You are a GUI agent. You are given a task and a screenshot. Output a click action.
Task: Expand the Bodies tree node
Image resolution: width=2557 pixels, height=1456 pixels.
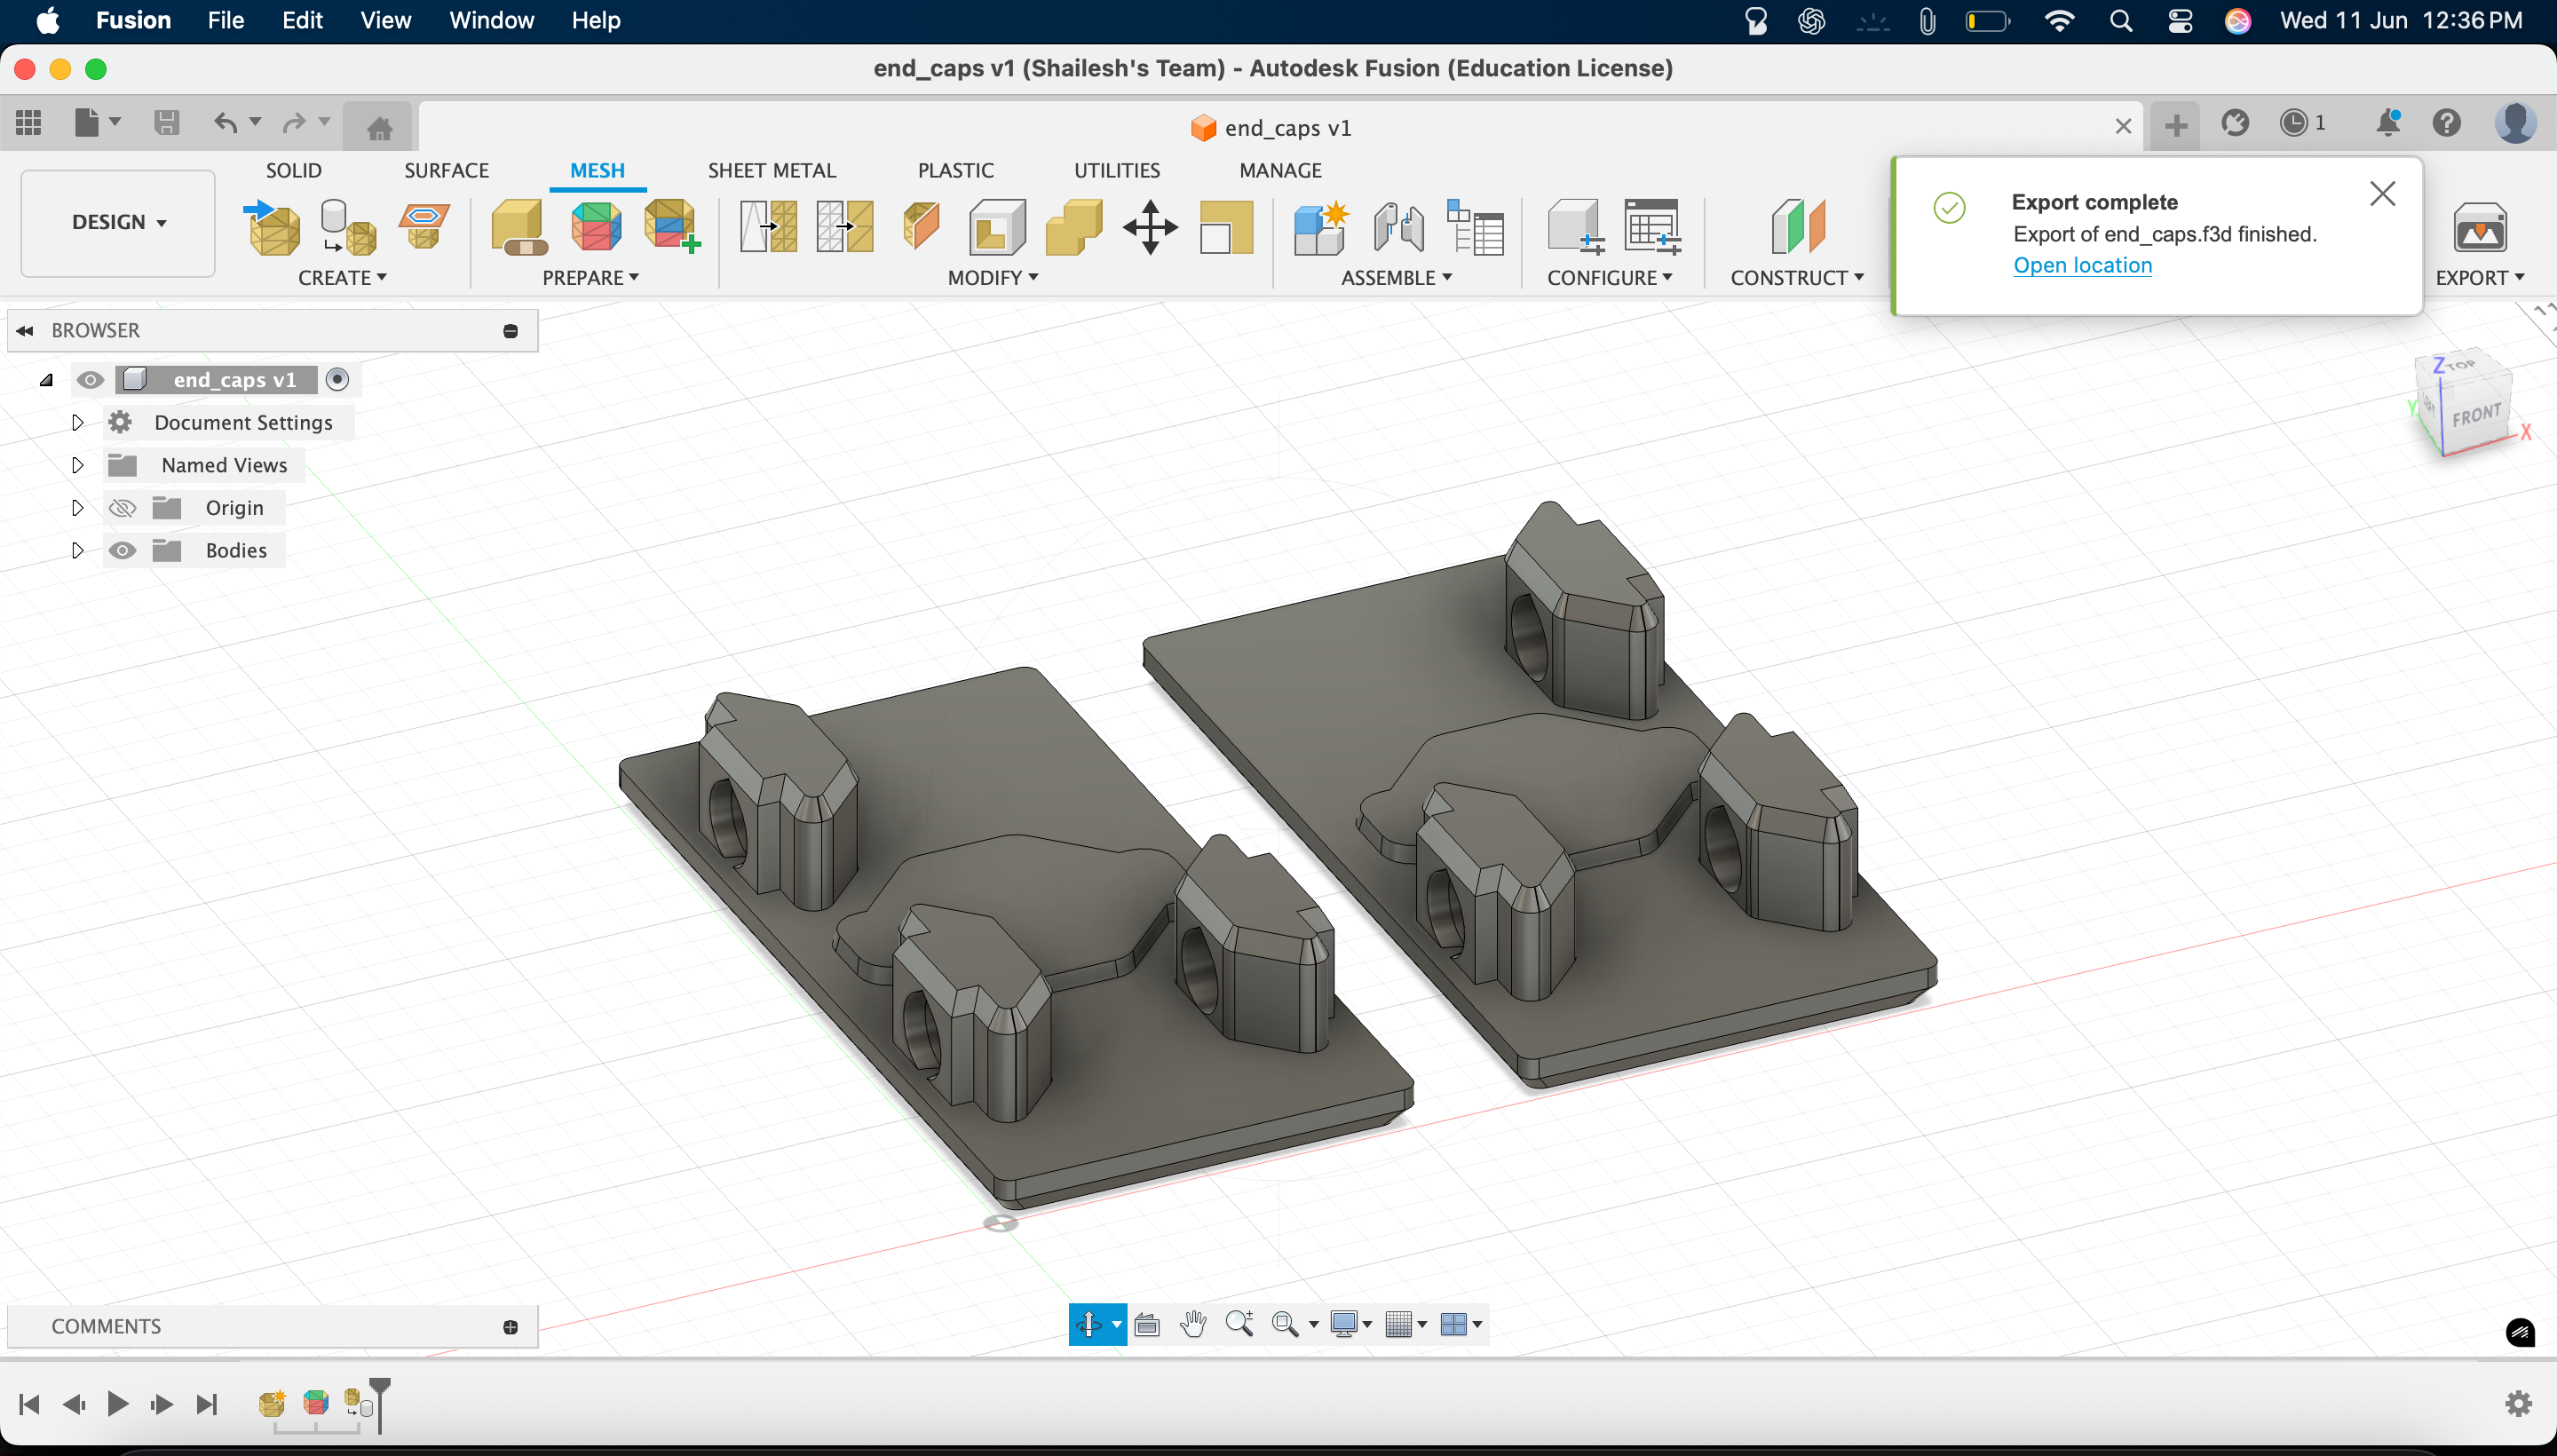pos(77,551)
